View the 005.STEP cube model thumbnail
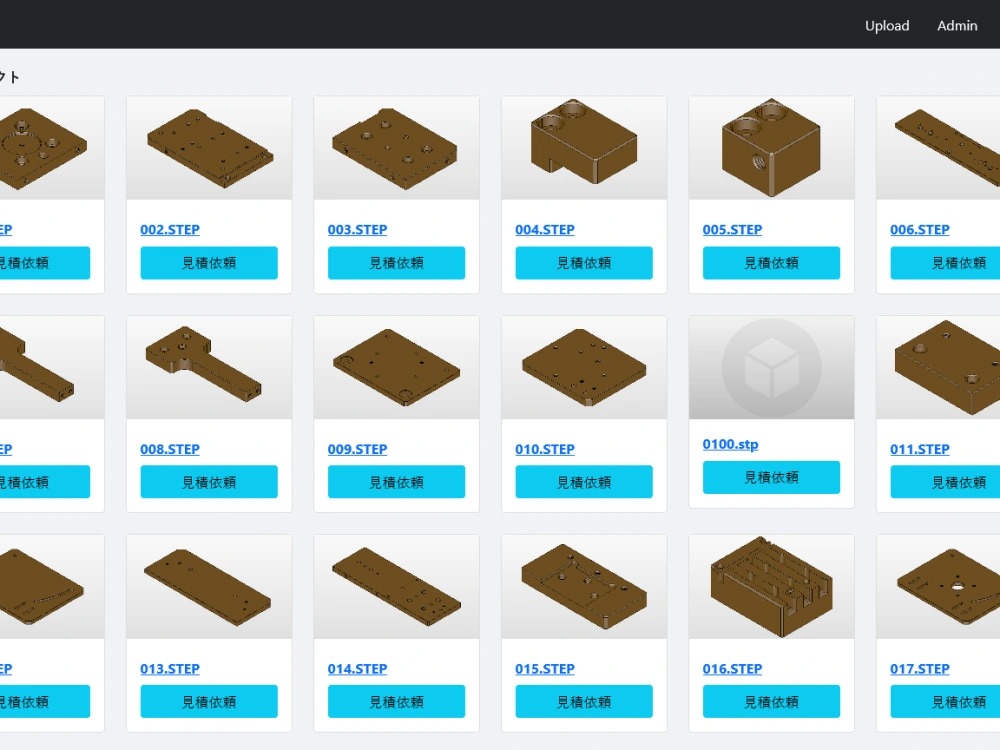Screen dimensions: 1000x750 [x=772, y=148]
